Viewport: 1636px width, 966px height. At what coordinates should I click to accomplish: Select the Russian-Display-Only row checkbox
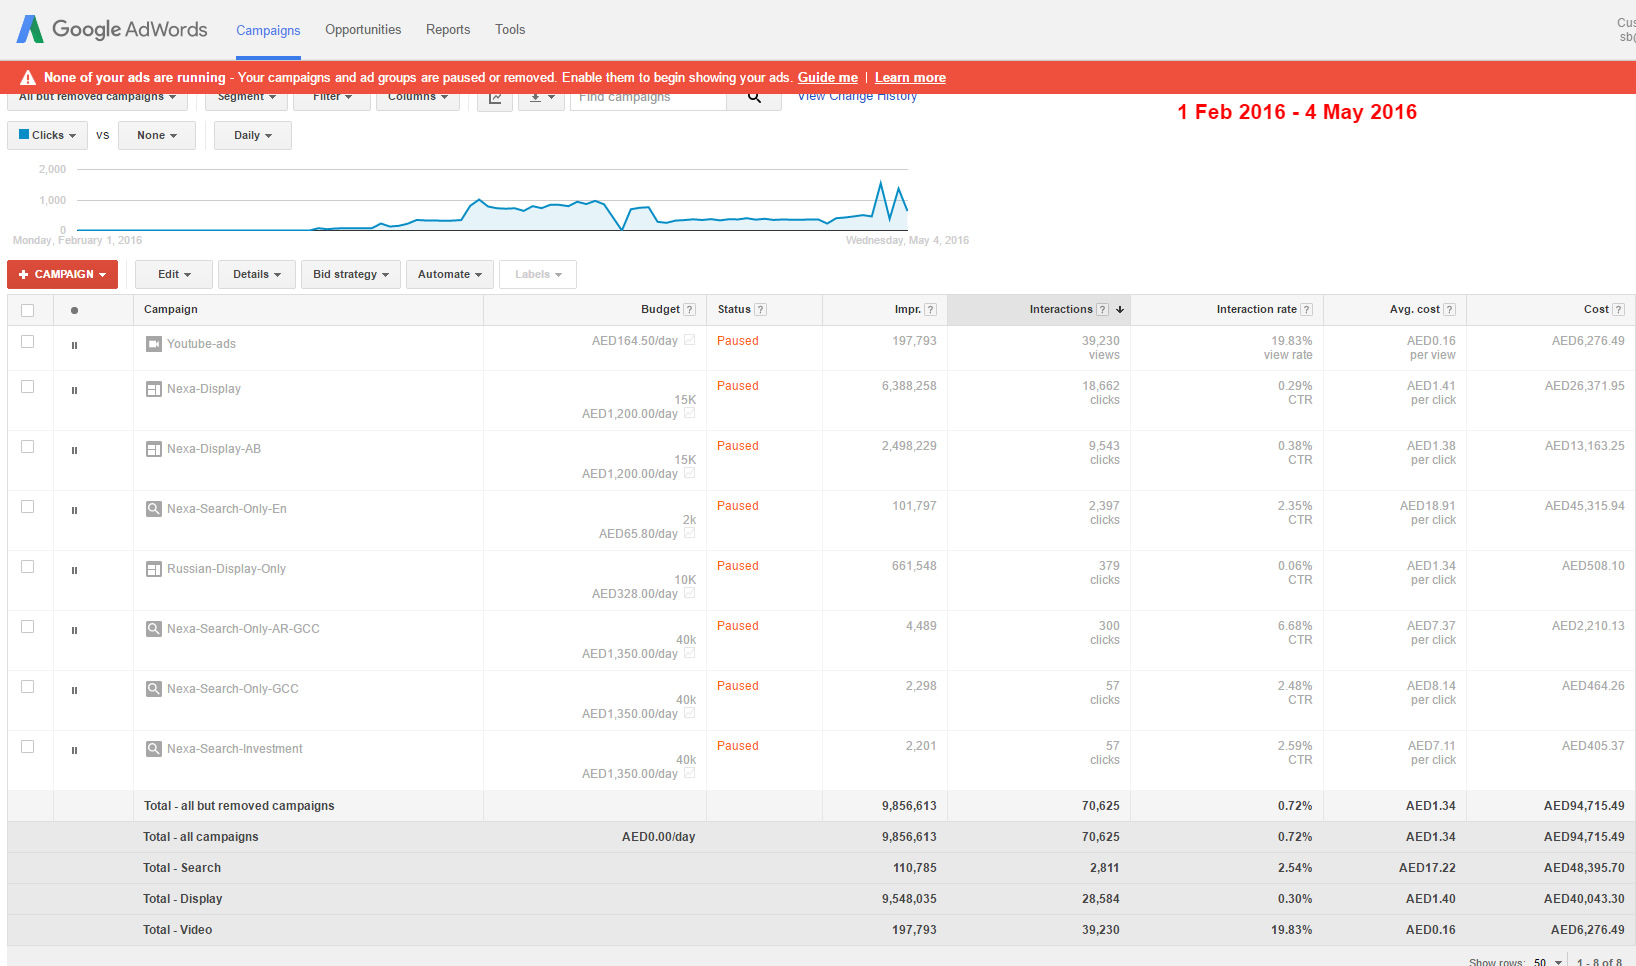(28, 567)
